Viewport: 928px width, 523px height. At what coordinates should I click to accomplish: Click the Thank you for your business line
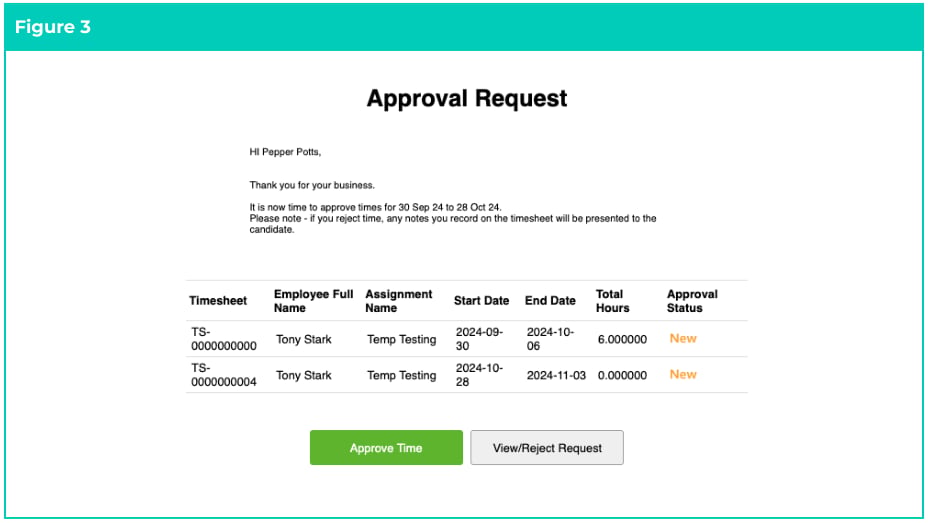click(x=312, y=185)
